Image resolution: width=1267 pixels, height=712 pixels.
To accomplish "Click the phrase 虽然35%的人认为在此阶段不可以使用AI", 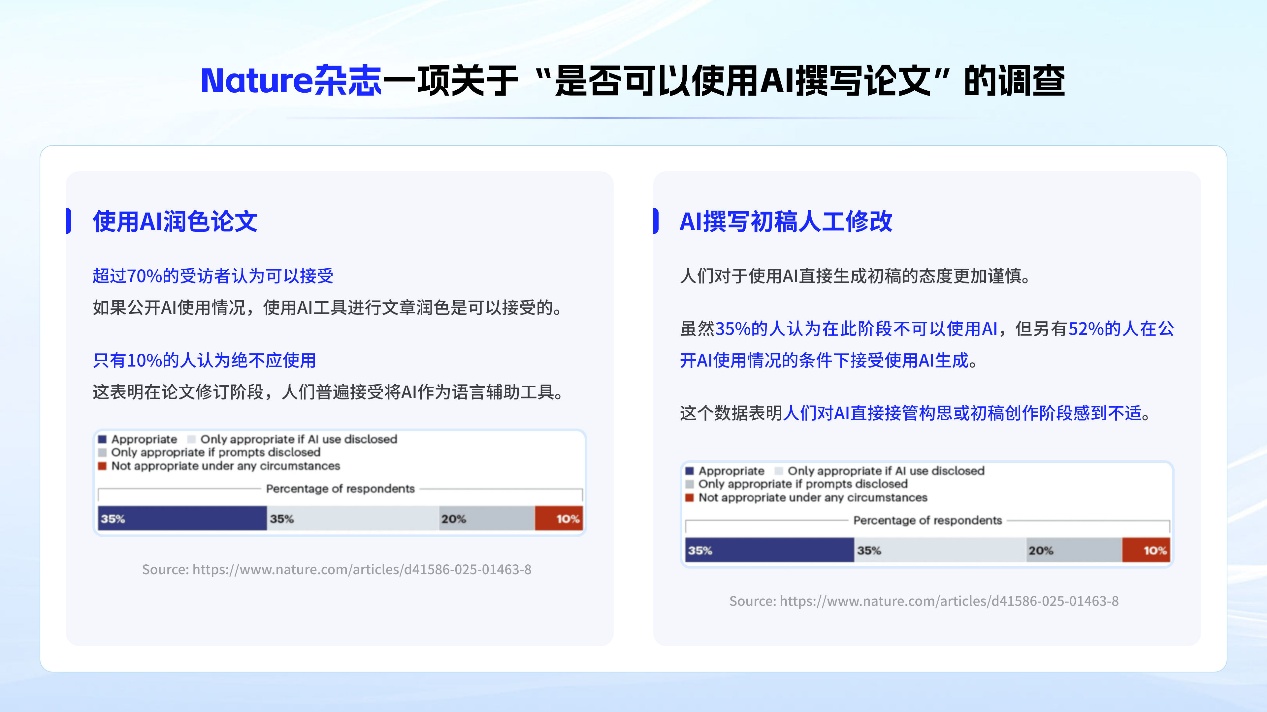I will [840, 328].
